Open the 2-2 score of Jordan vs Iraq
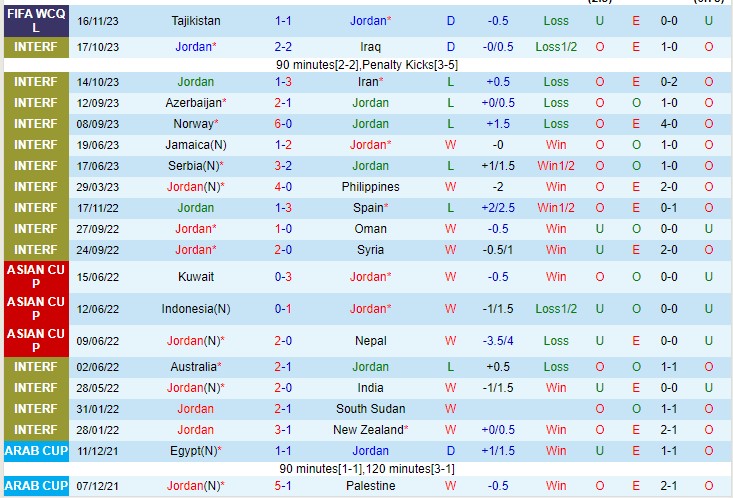 coord(283,47)
